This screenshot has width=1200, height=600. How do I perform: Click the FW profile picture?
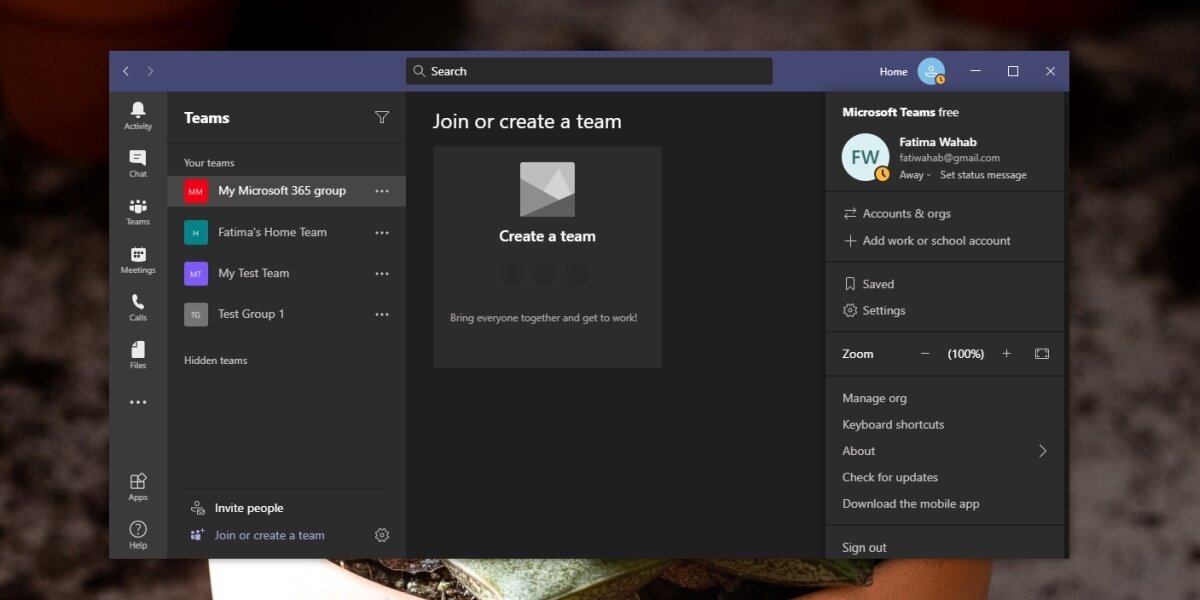pos(865,157)
